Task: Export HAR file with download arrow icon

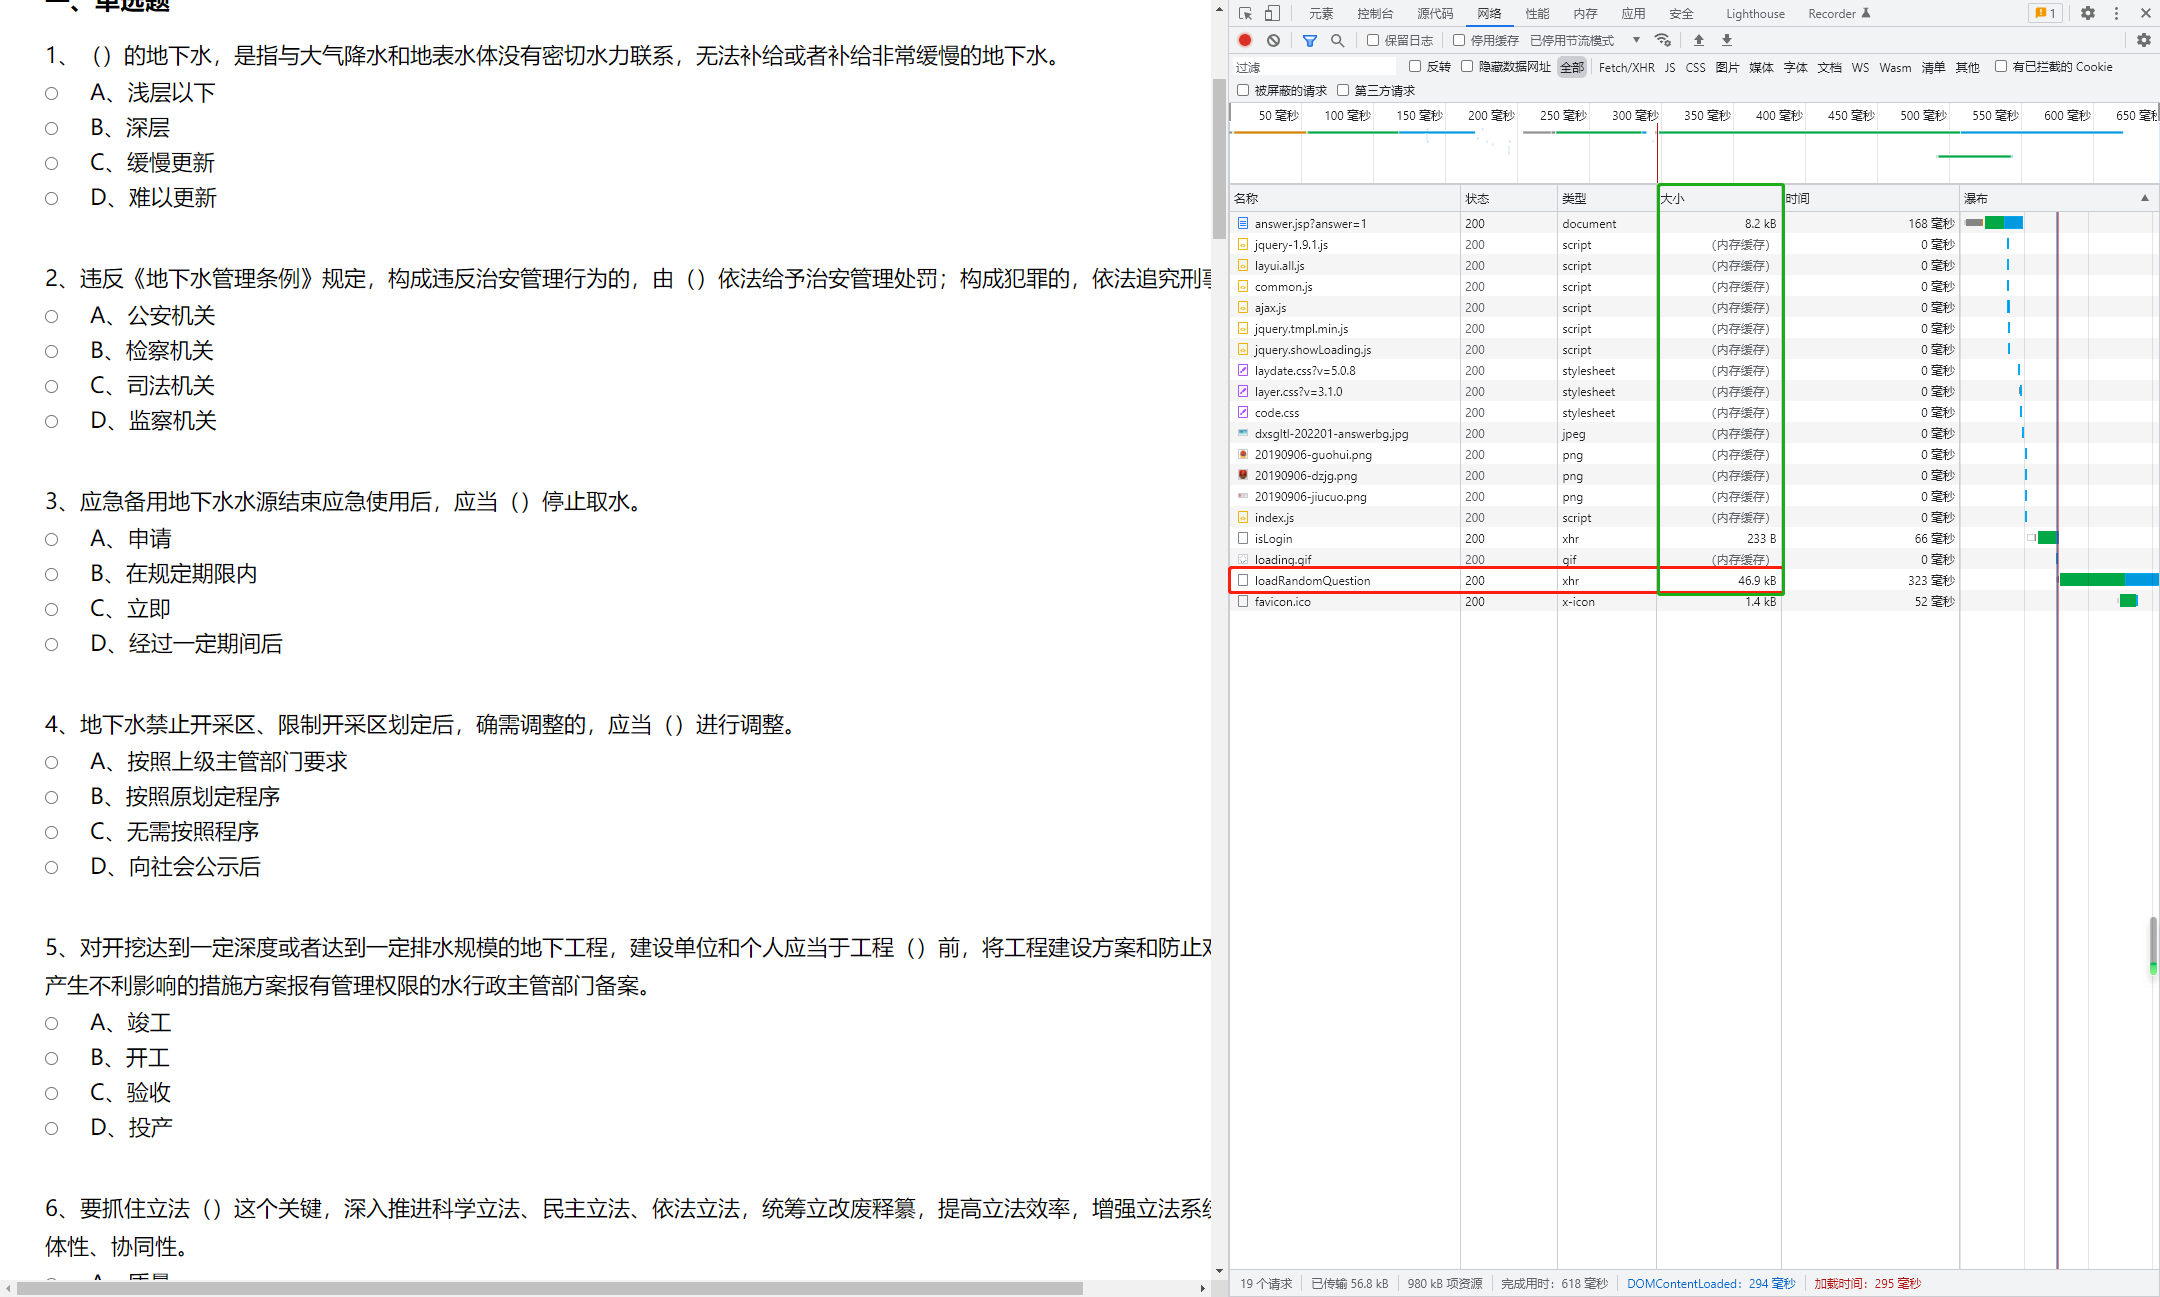Action: [x=1726, y=40]
